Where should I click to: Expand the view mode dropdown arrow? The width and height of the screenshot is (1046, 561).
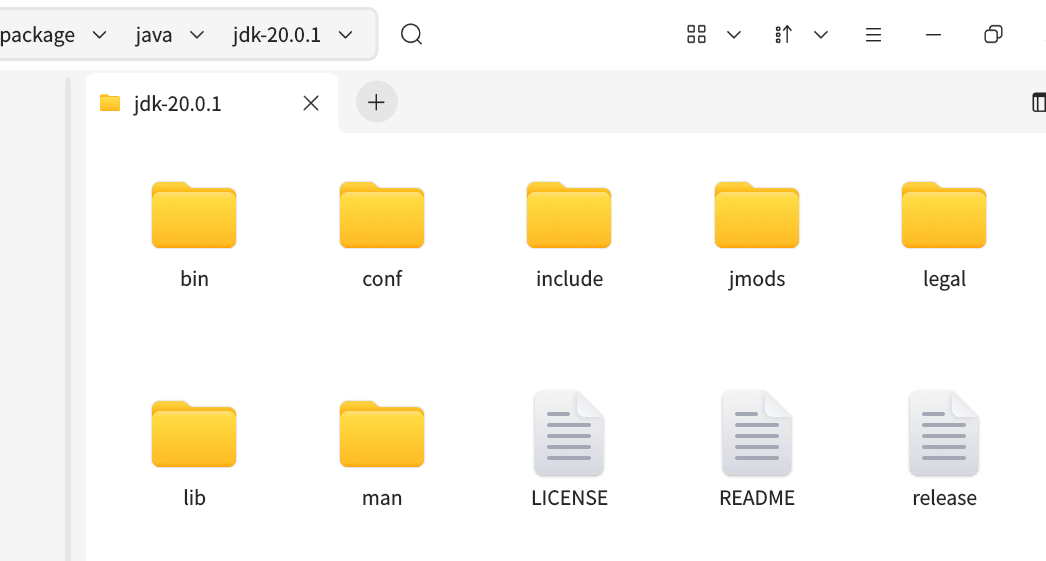pyautogui.click(x=734, y=35)
